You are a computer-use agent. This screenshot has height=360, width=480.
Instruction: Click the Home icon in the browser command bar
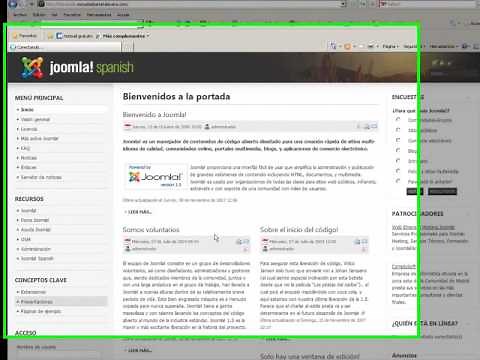click(x=333, y=46)
